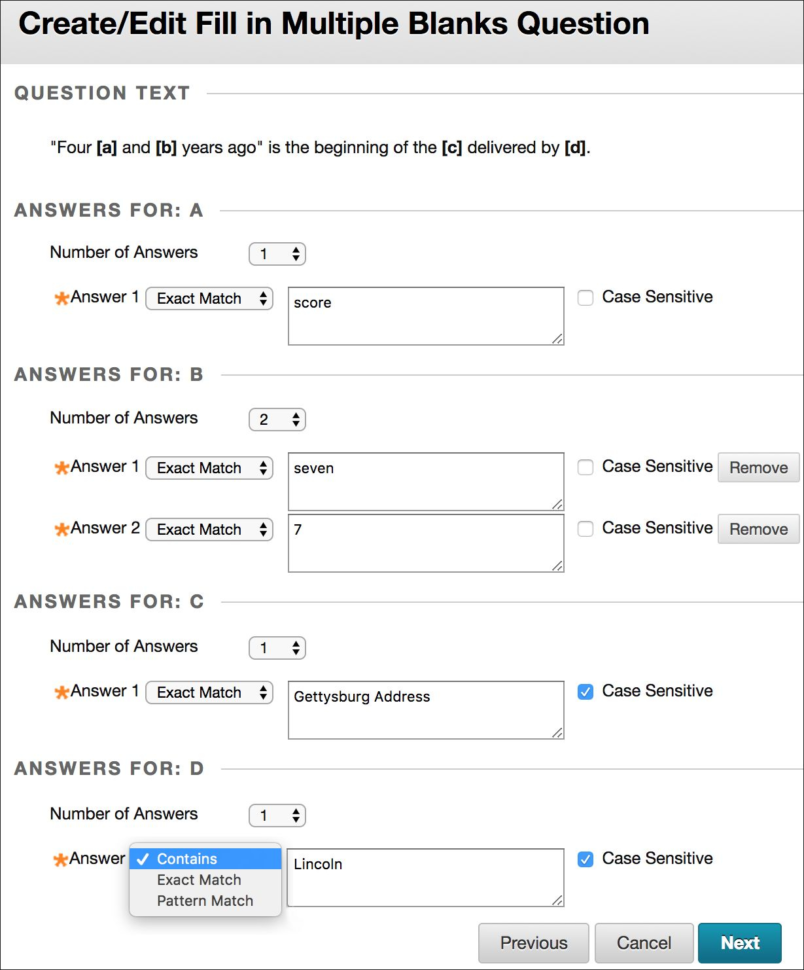Screen dimensions: 804x970
Task: Open Number of Answers dropdown for D
Action: coord(277,816)
